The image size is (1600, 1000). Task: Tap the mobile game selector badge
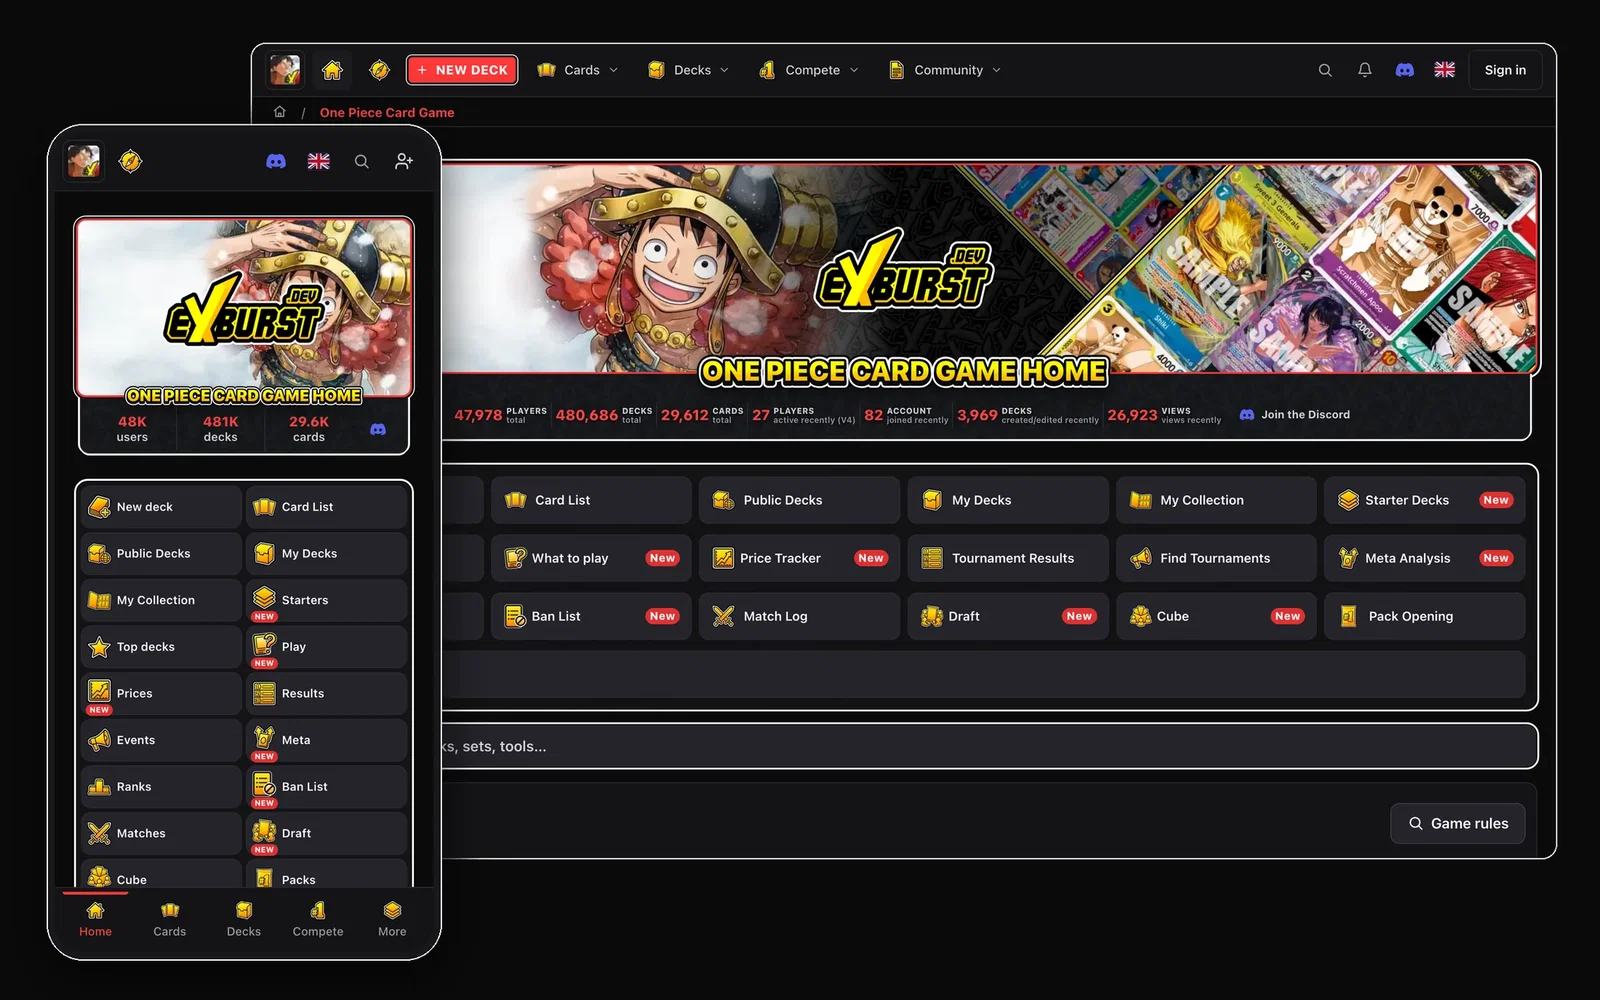131,161
